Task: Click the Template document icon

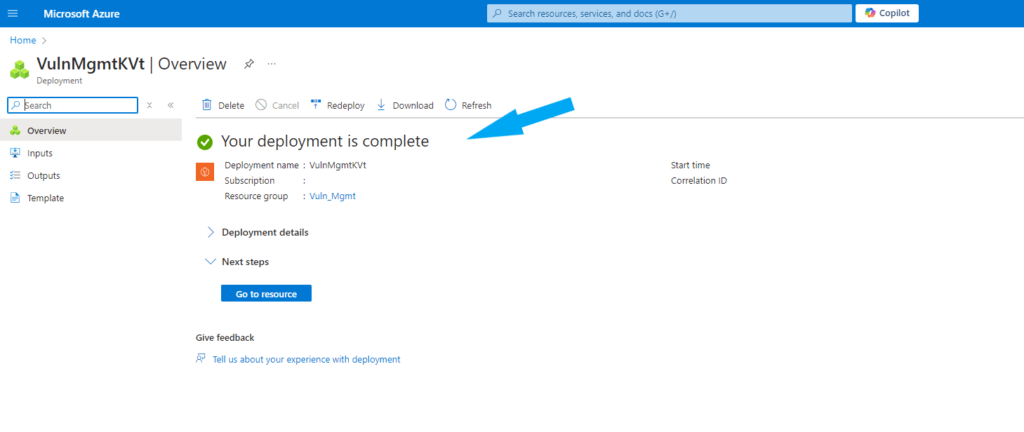Action: tap(15, 198)
